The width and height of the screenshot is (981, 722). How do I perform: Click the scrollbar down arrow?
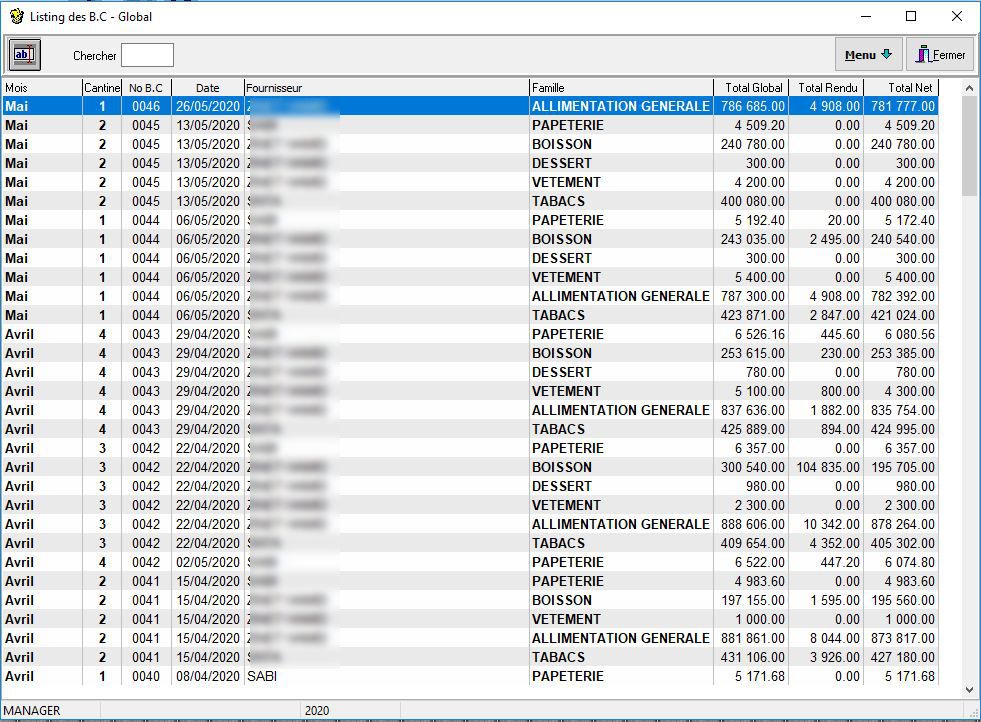click(x=969, y=690)
